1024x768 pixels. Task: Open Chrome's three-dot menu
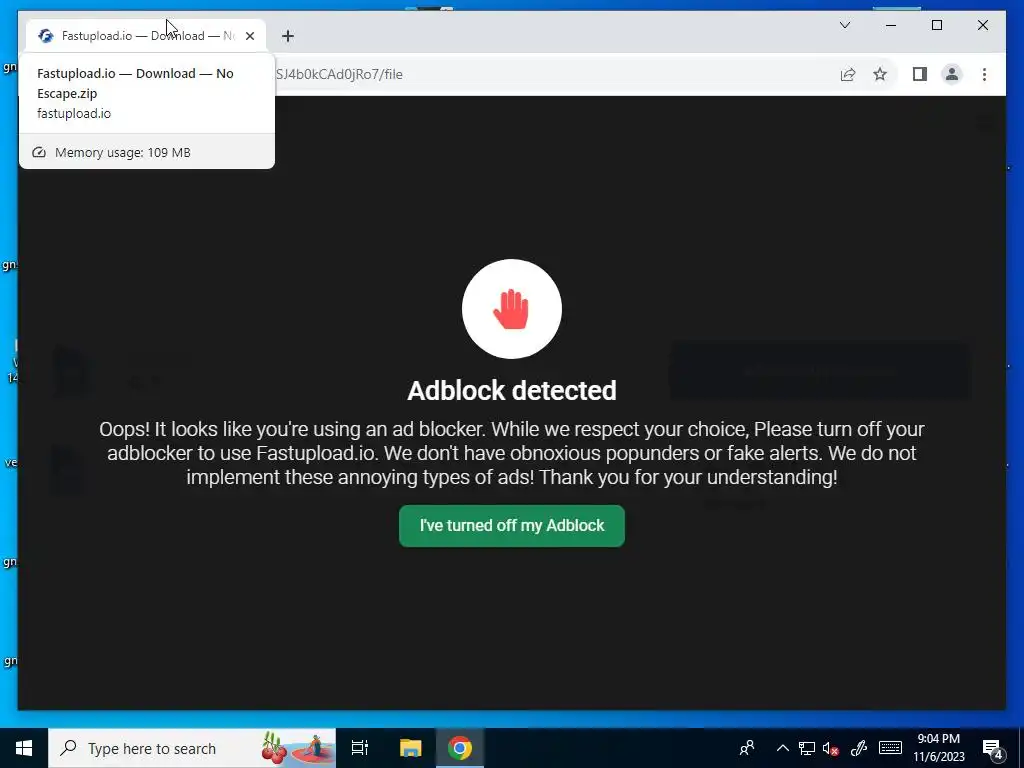coord(984,74)
